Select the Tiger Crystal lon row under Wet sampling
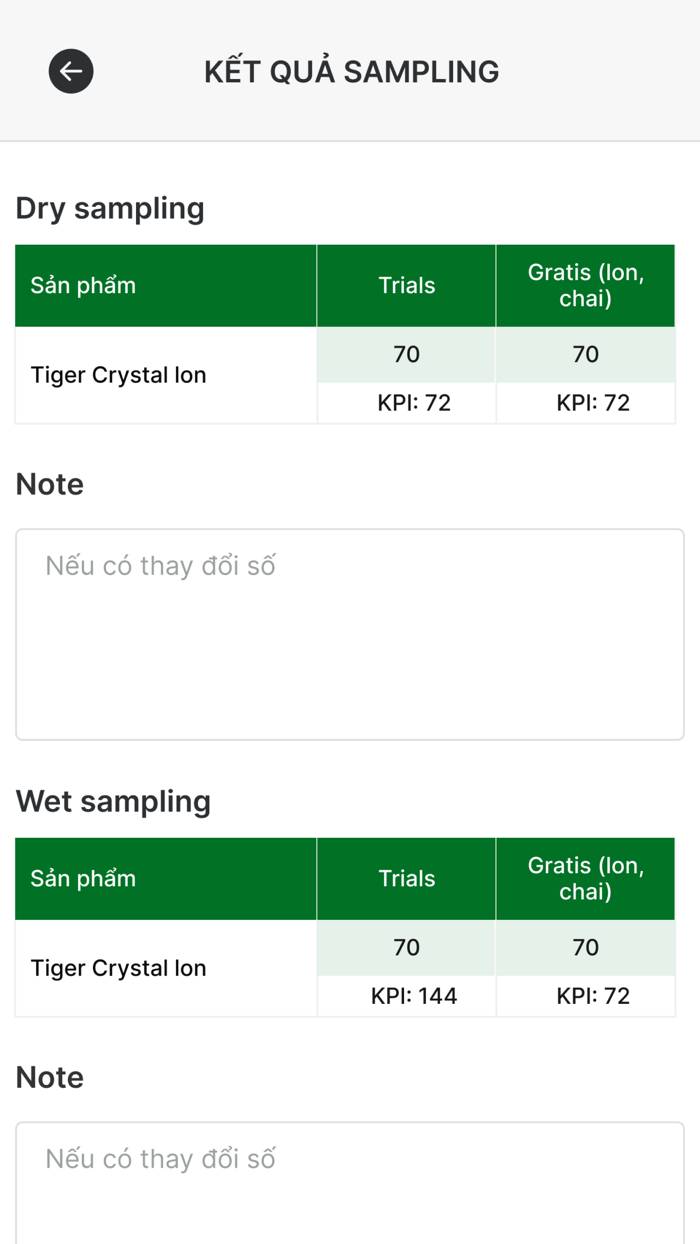This screenshot has width=700, height=1244. 119,969
